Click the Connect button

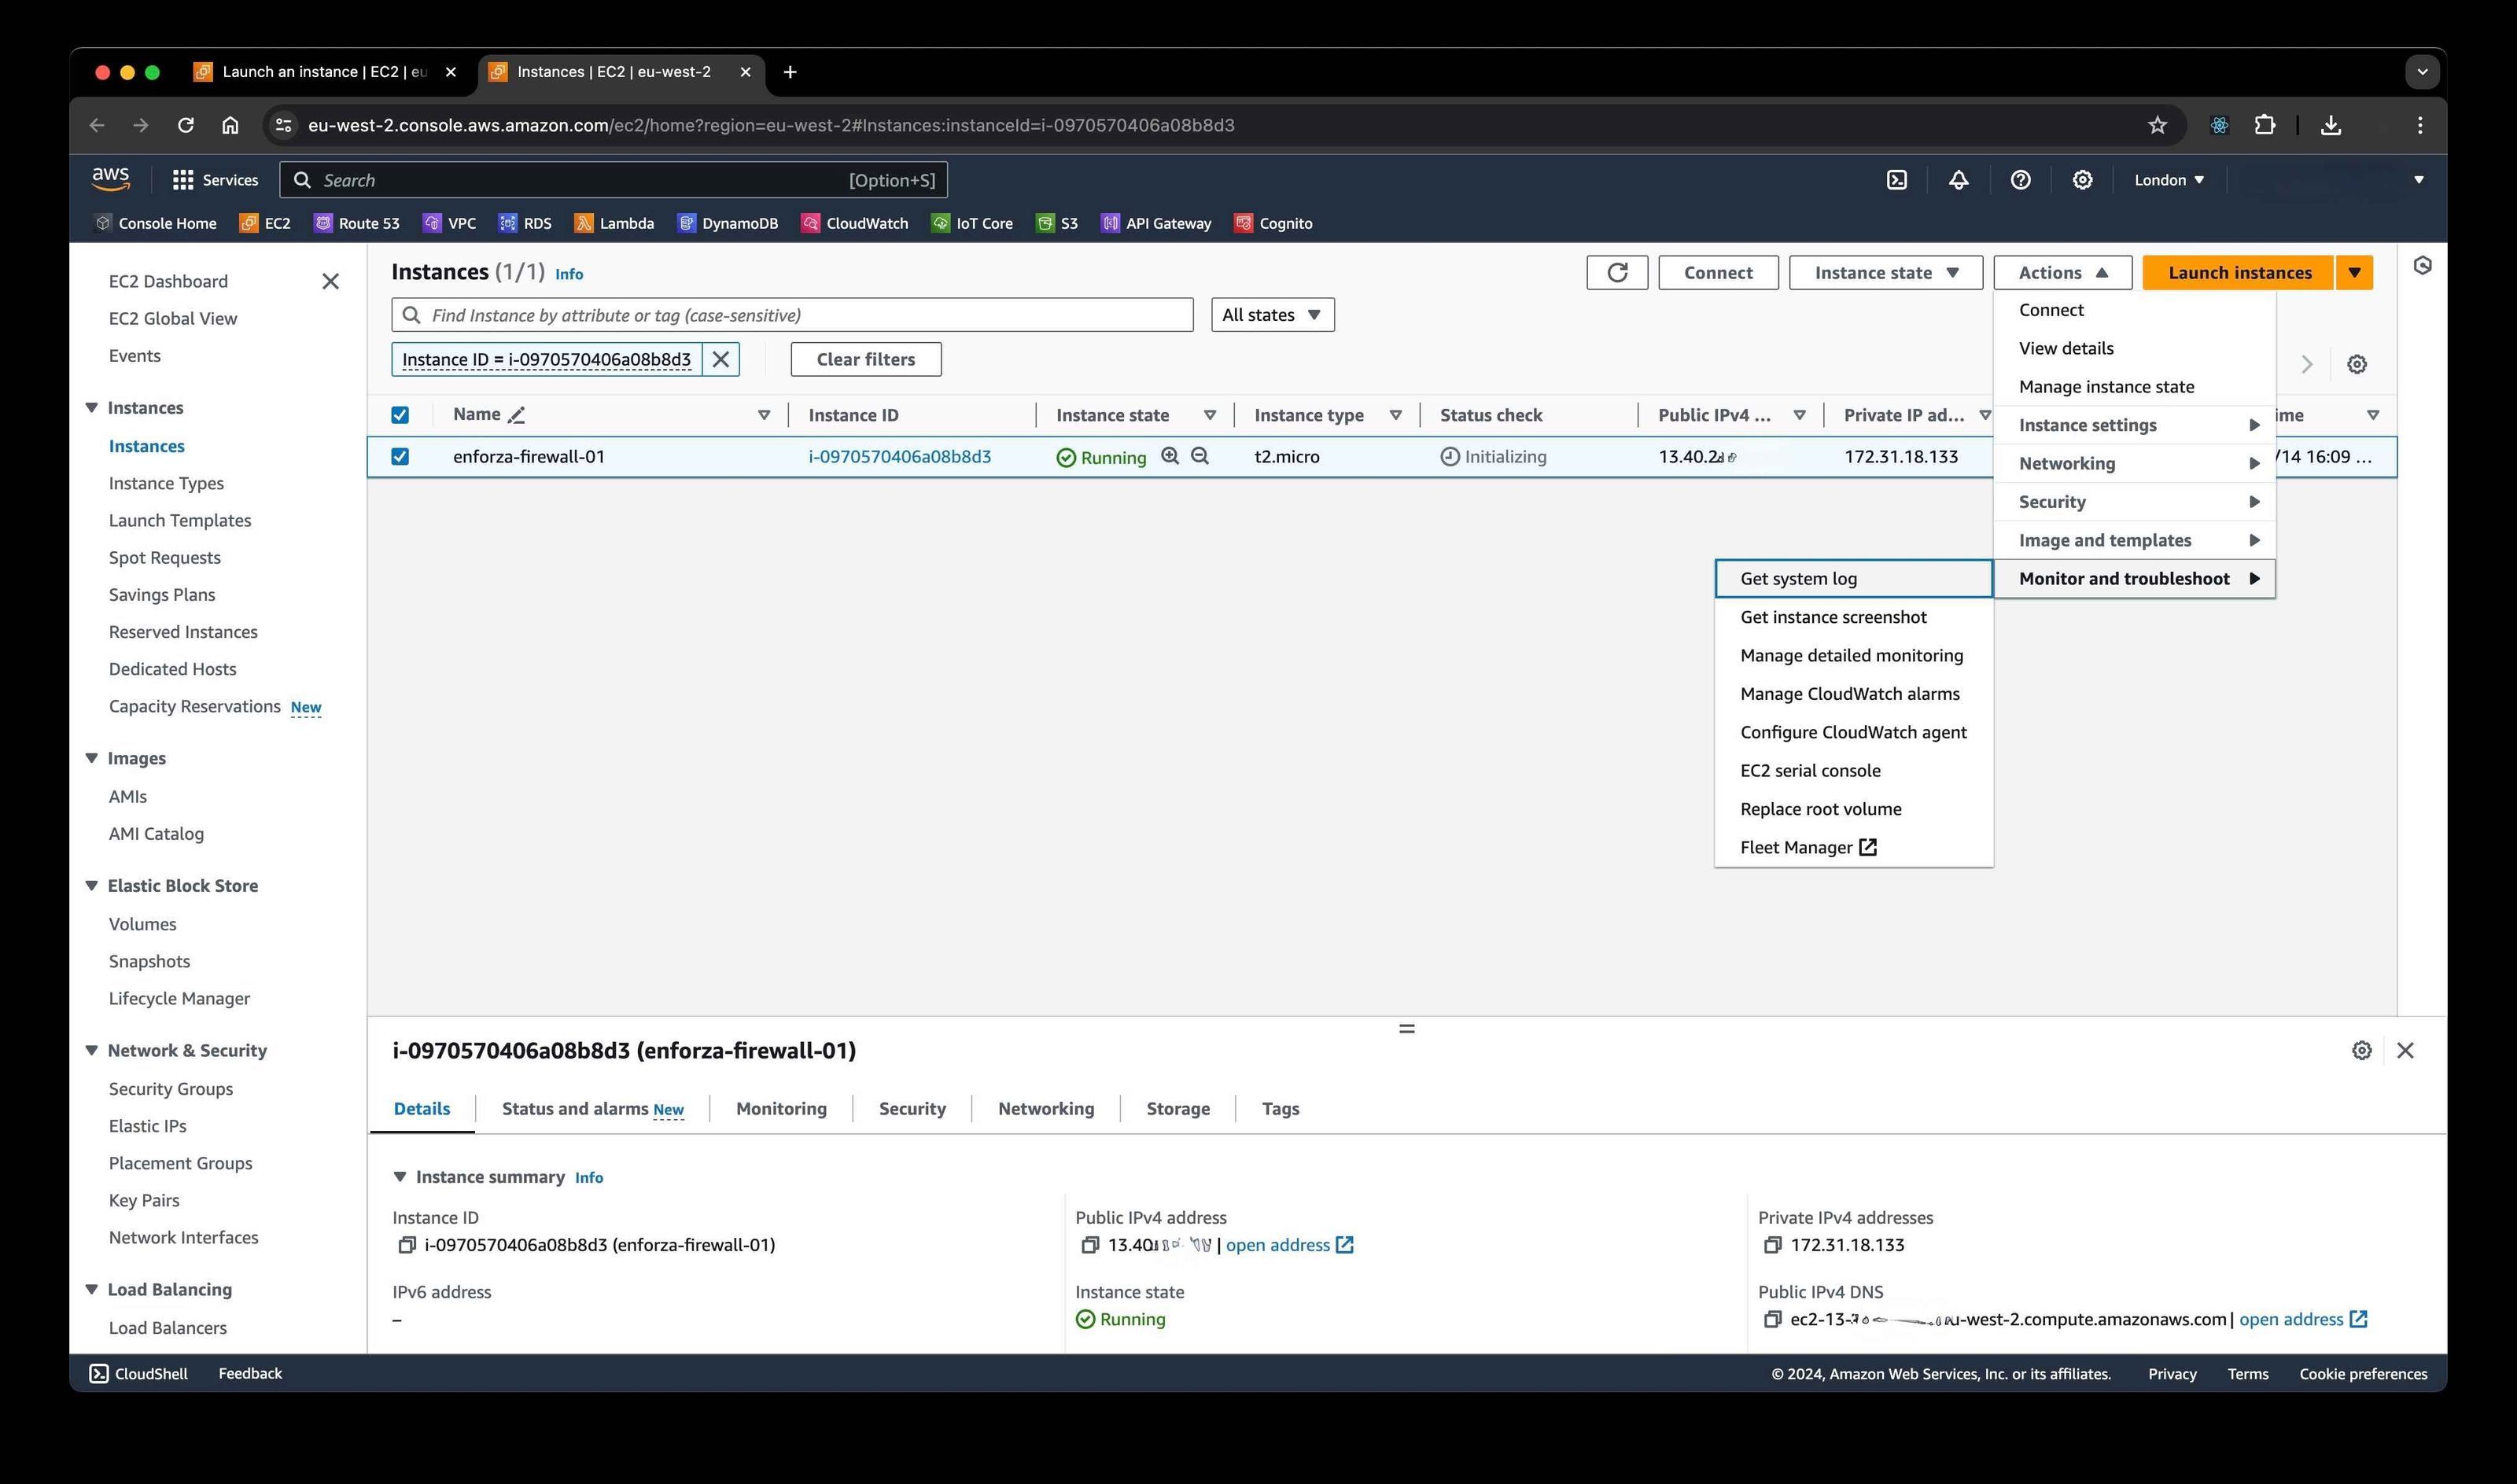pyautogui.click(x=1718, y=273)
